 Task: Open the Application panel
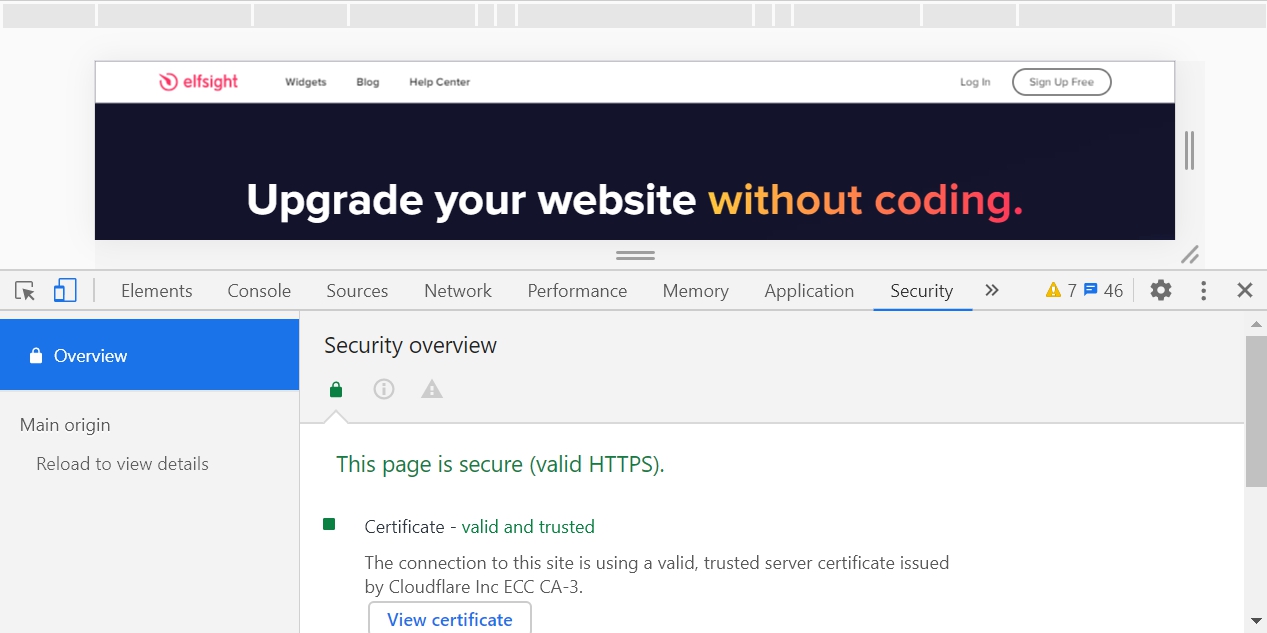click(809, 290)
